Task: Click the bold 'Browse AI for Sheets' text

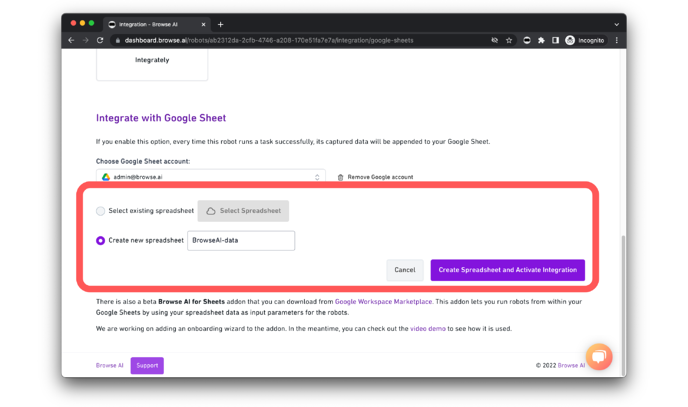Action: [191, 302]
